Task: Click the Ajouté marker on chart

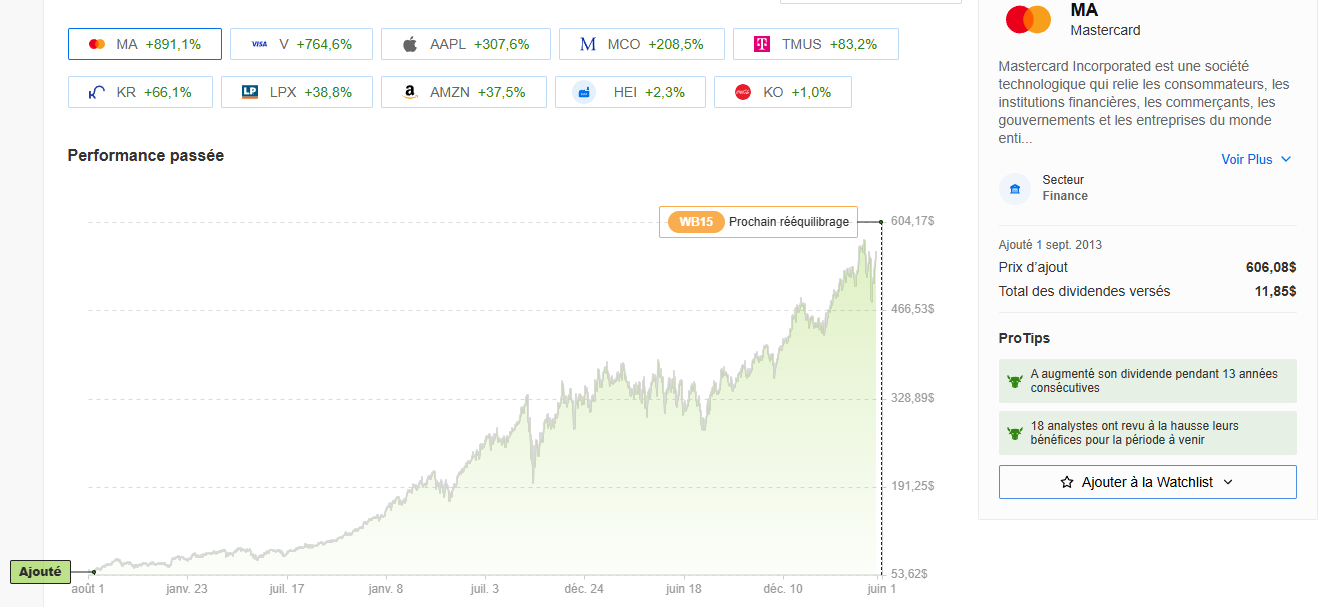Action: (x=40, y=572)
